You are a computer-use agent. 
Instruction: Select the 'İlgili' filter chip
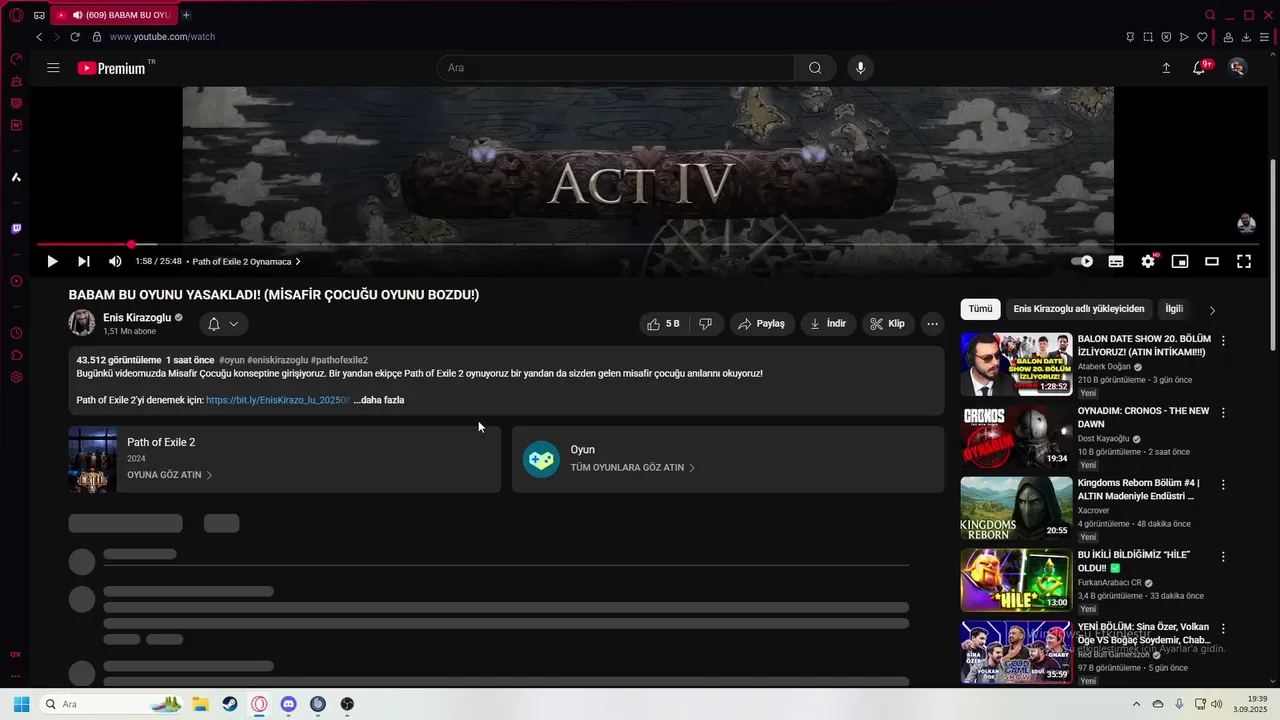1174,309
